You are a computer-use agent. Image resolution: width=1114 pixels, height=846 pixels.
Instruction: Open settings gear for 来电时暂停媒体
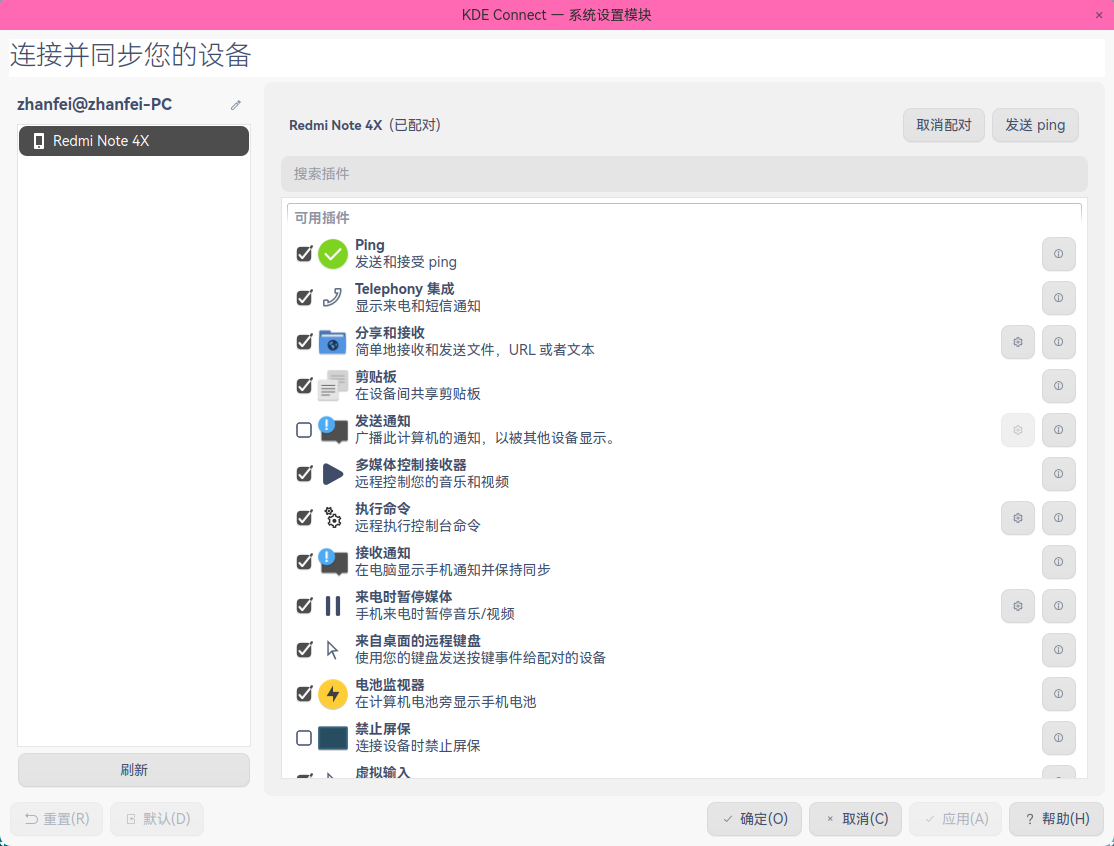click(x=1017, y=605)
